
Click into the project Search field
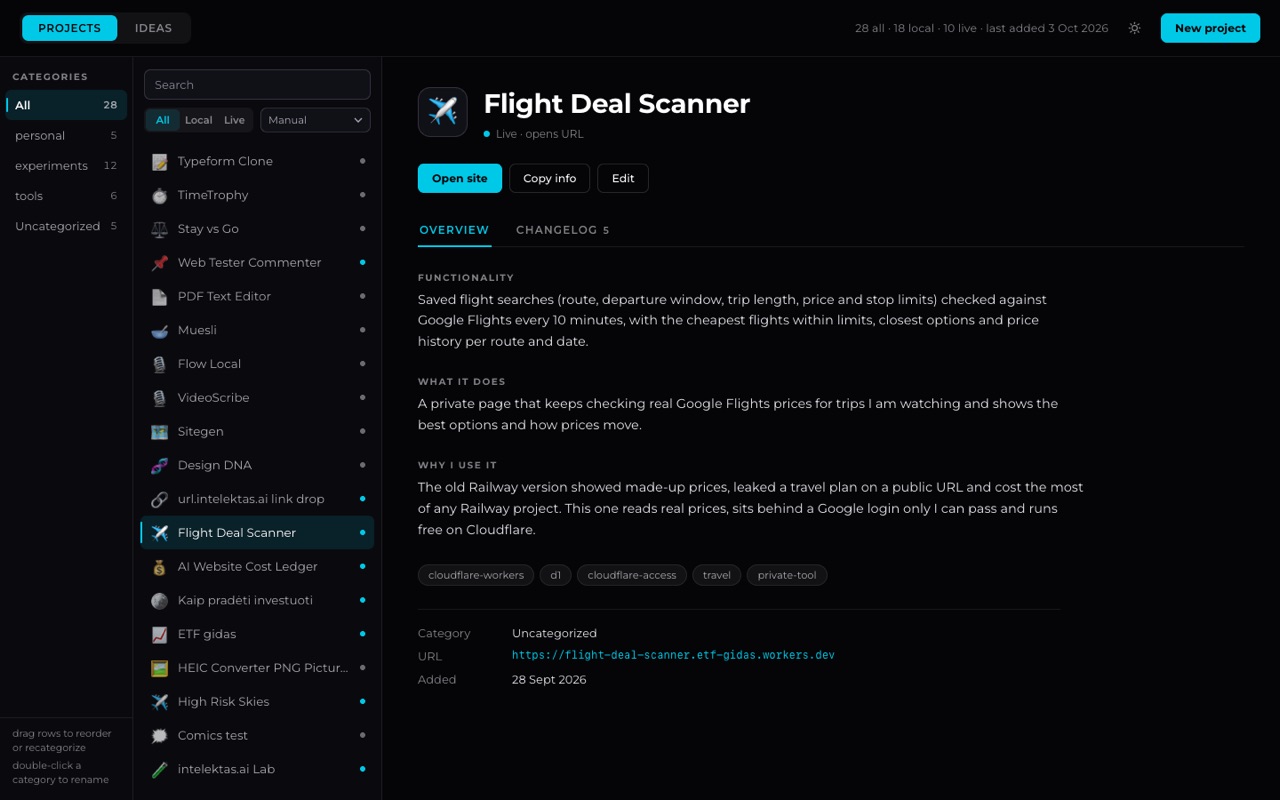tap(257, 85)
